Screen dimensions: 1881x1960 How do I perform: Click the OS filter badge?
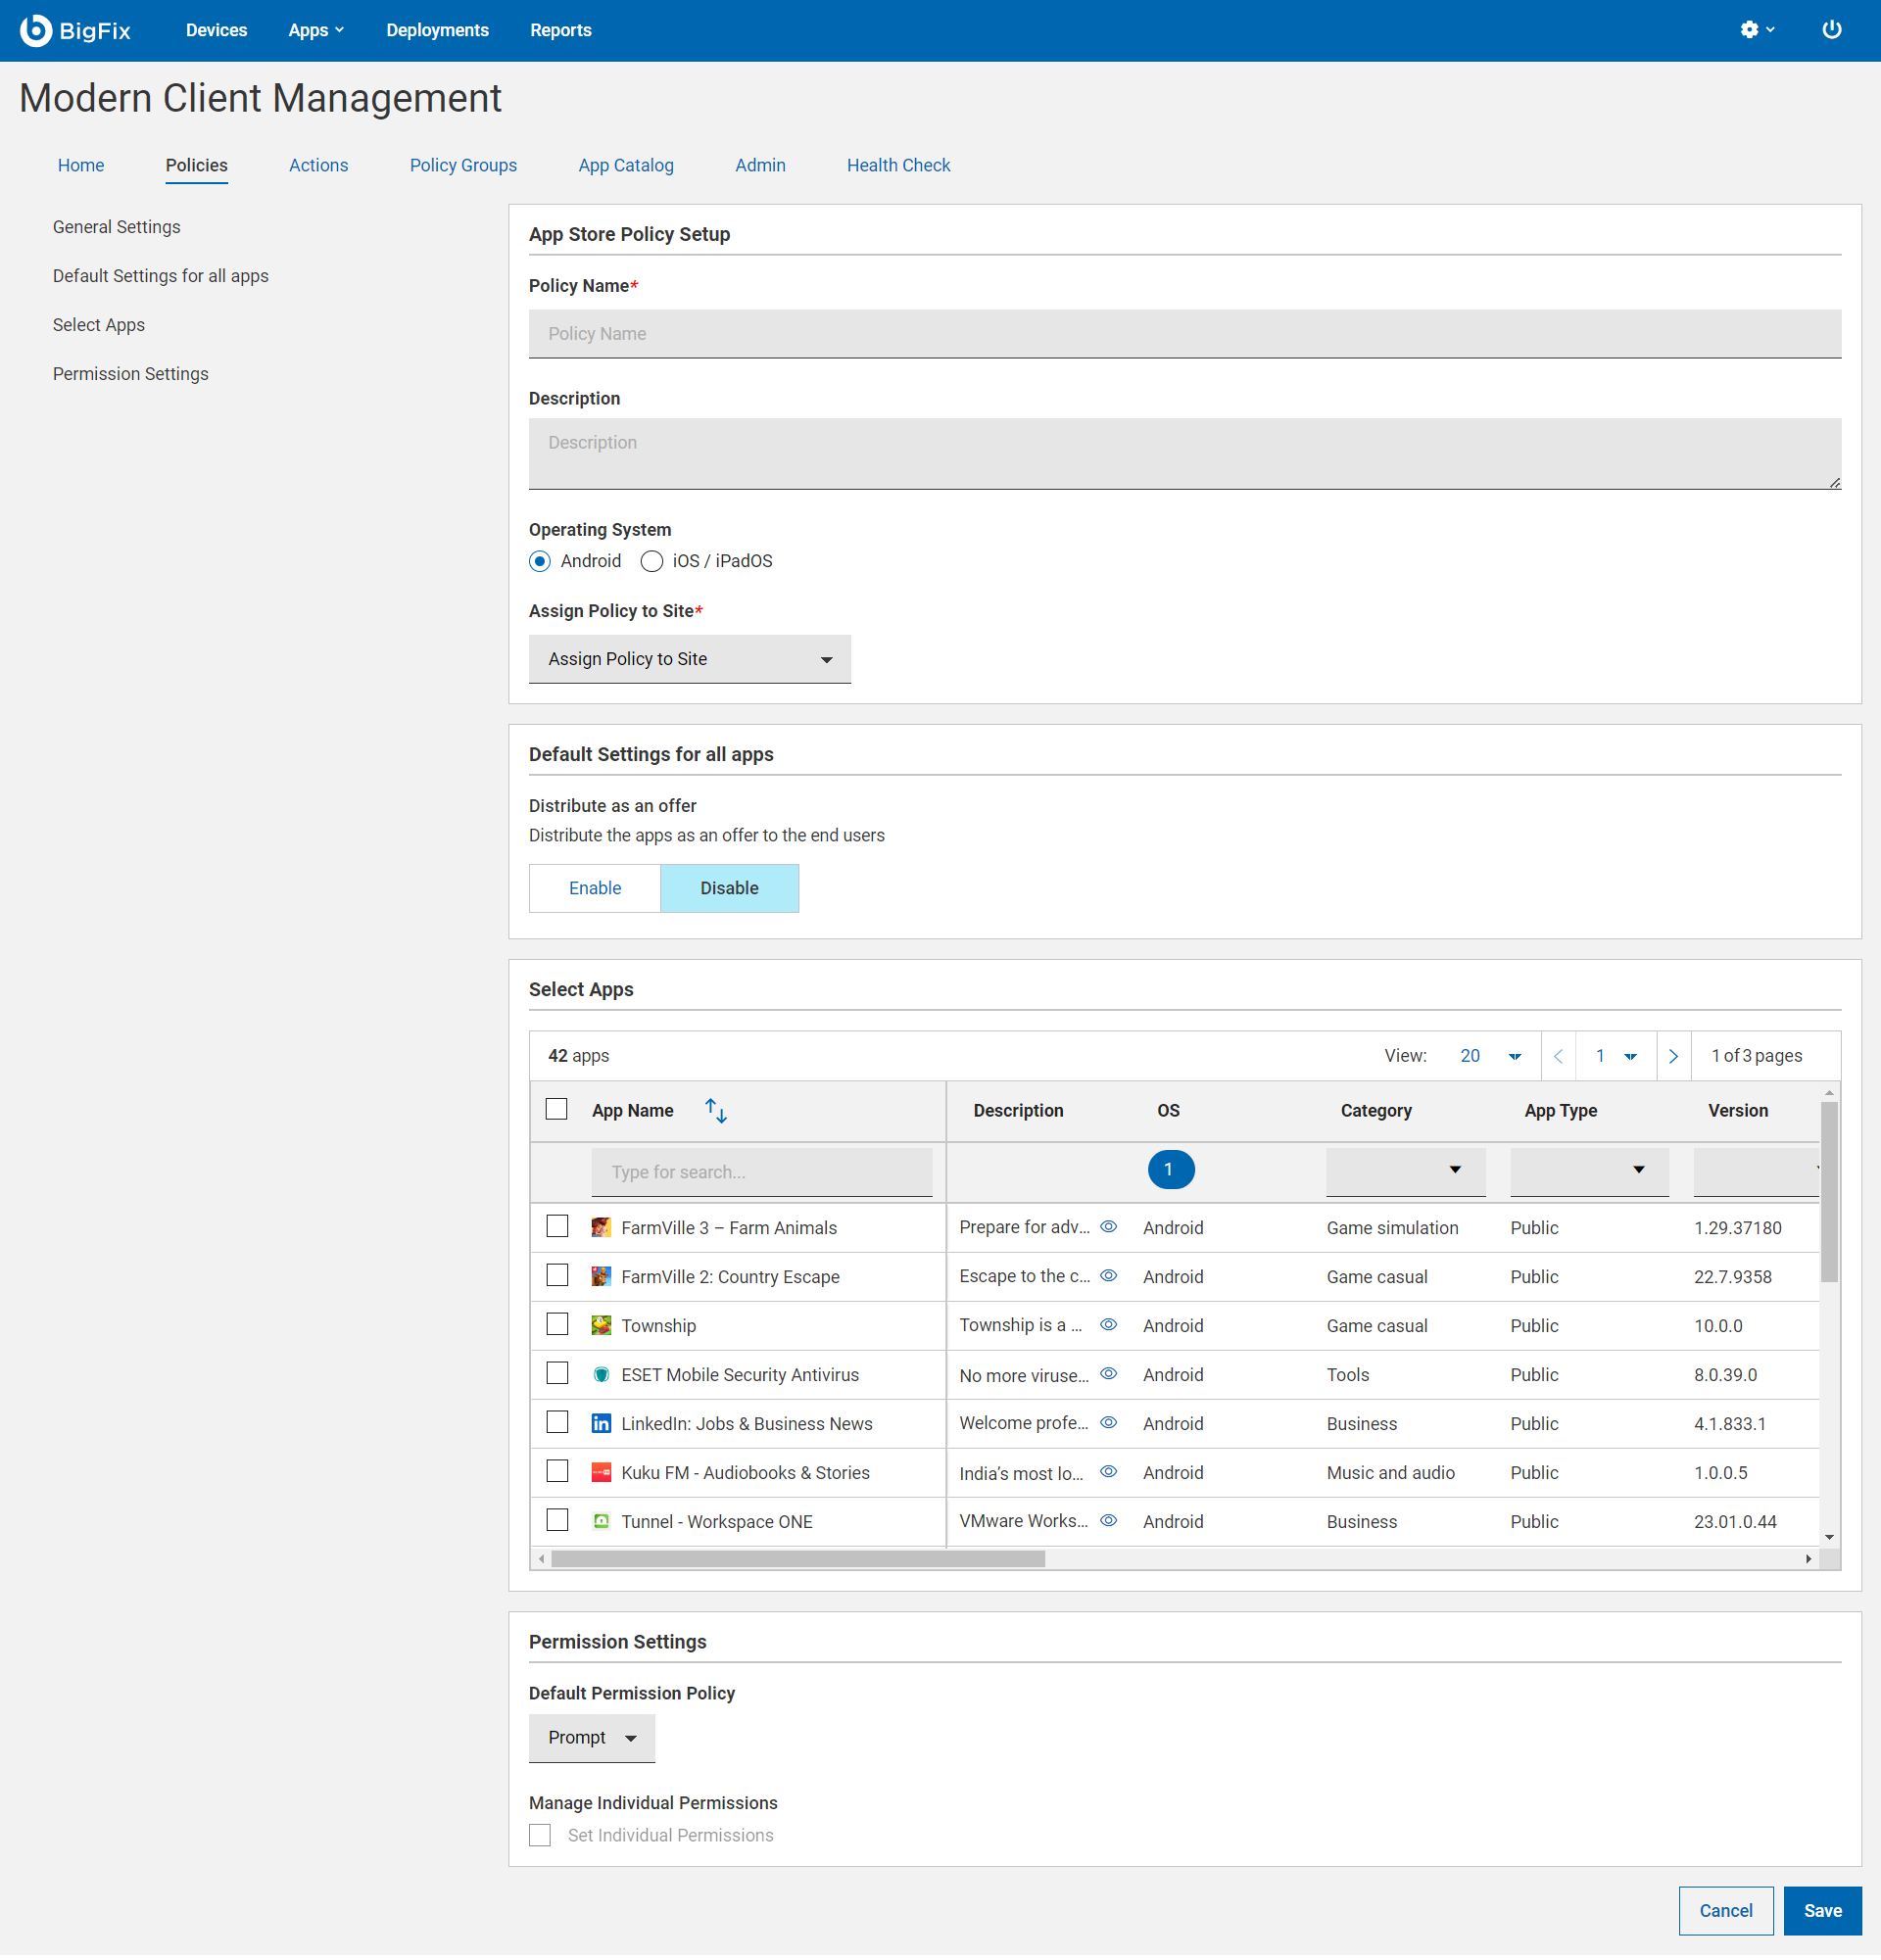coord(1169,1169)
